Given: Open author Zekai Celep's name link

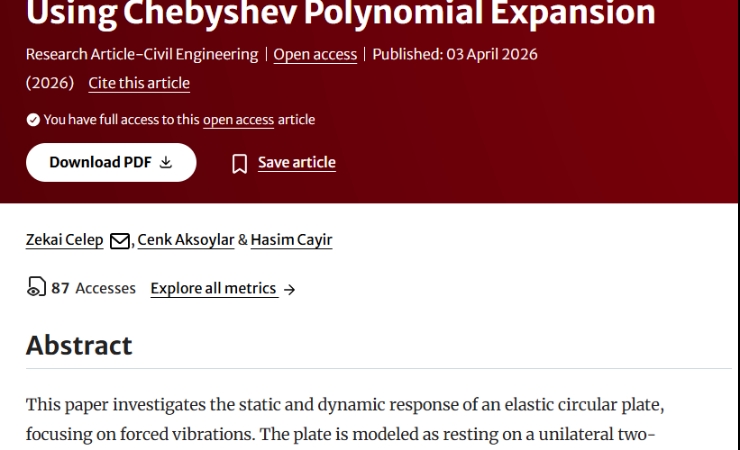Looking at the screenshot, I should [x=65, y=240].
